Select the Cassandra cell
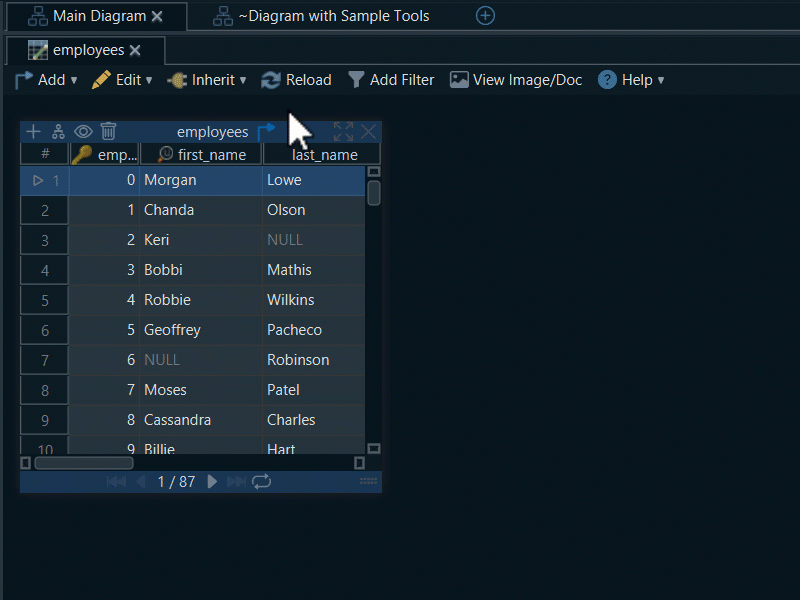The image size is (800, 600). pyautogui.click(x=201, y=421)
